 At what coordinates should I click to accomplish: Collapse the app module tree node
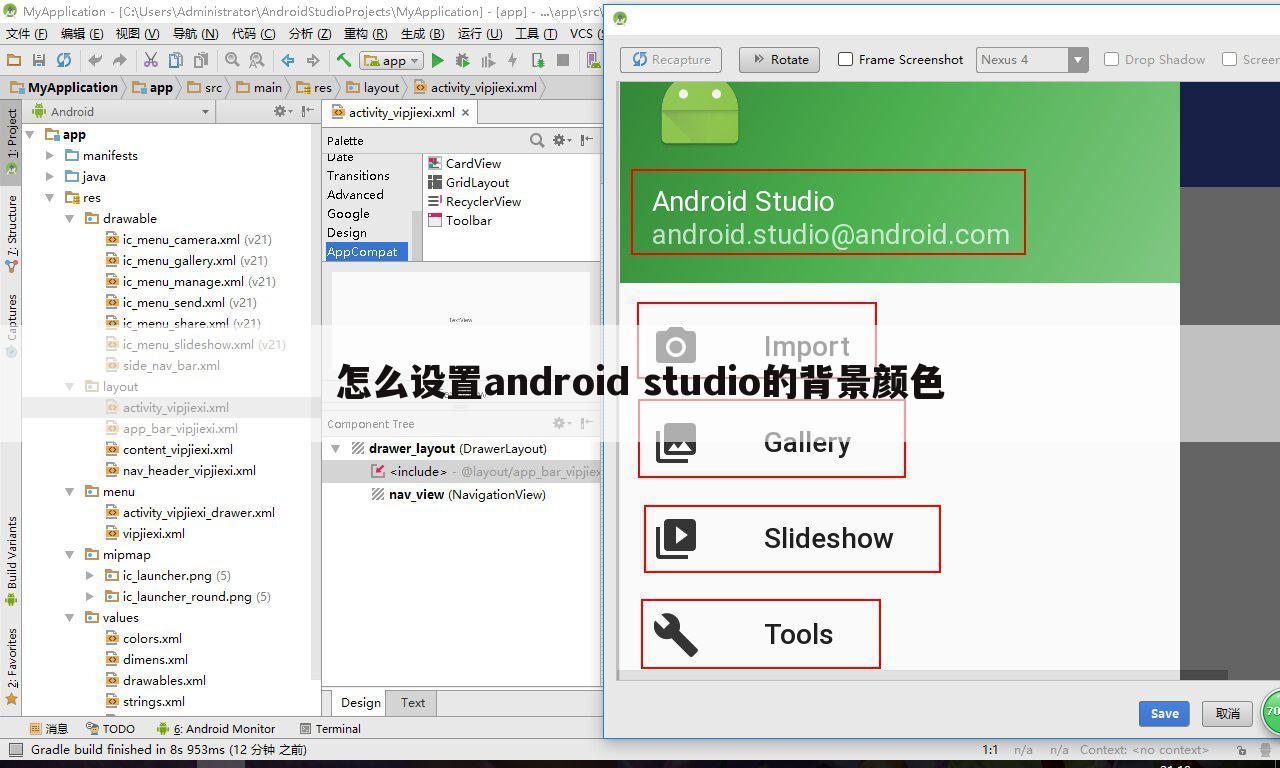31,134
